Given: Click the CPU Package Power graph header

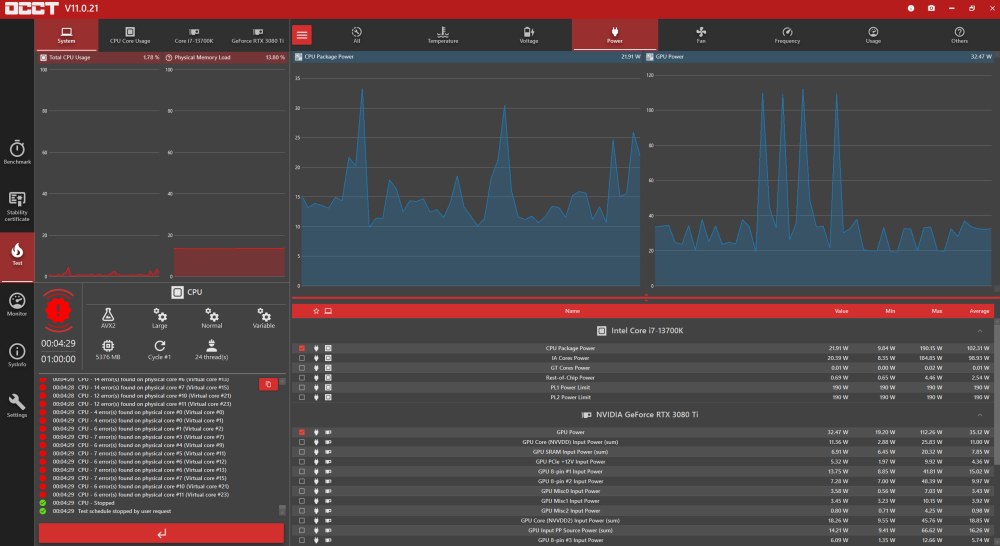Looking at the screenshot, I should [468, 57].
